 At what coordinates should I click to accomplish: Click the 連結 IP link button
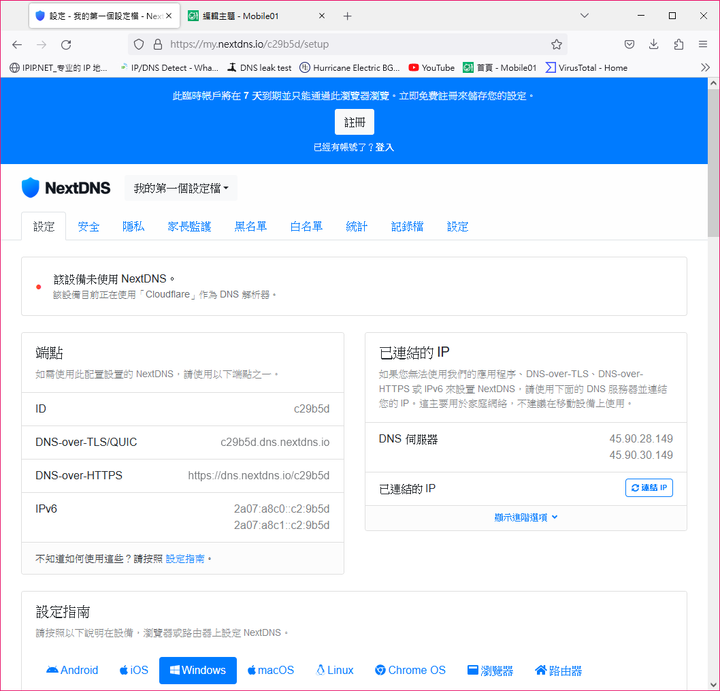(x=649, y=488)
